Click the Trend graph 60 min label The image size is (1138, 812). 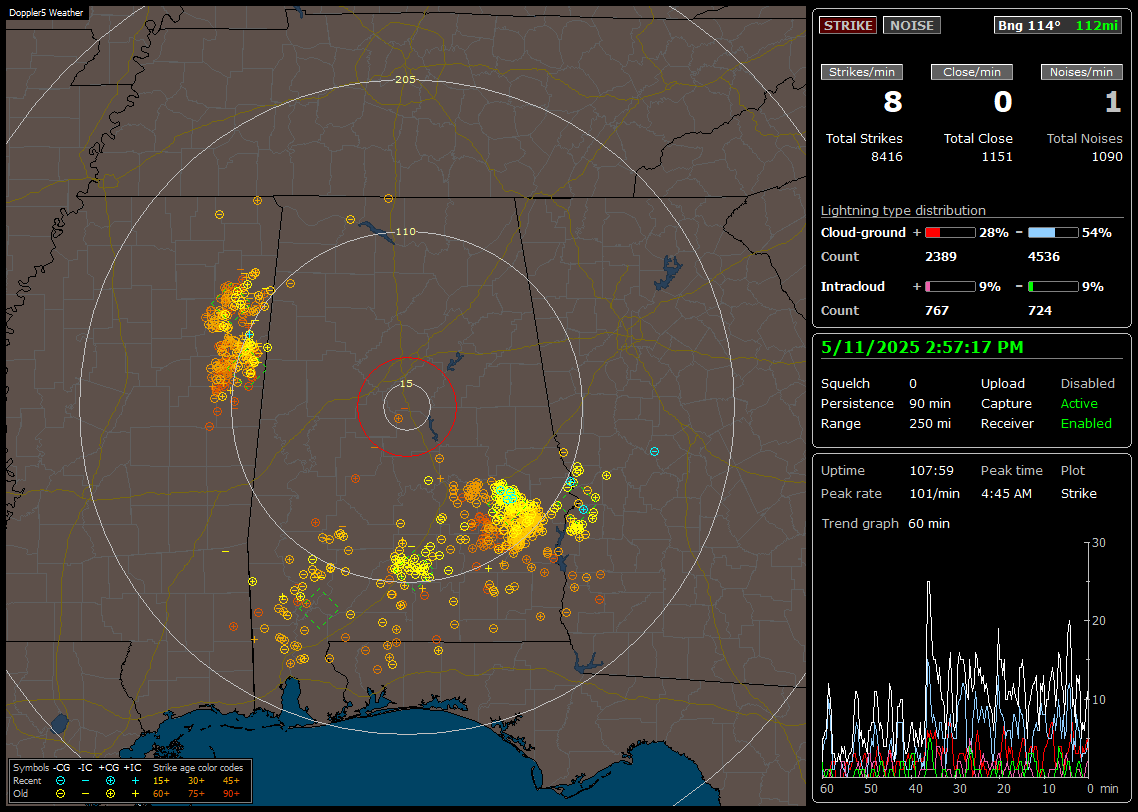[885, 524]
